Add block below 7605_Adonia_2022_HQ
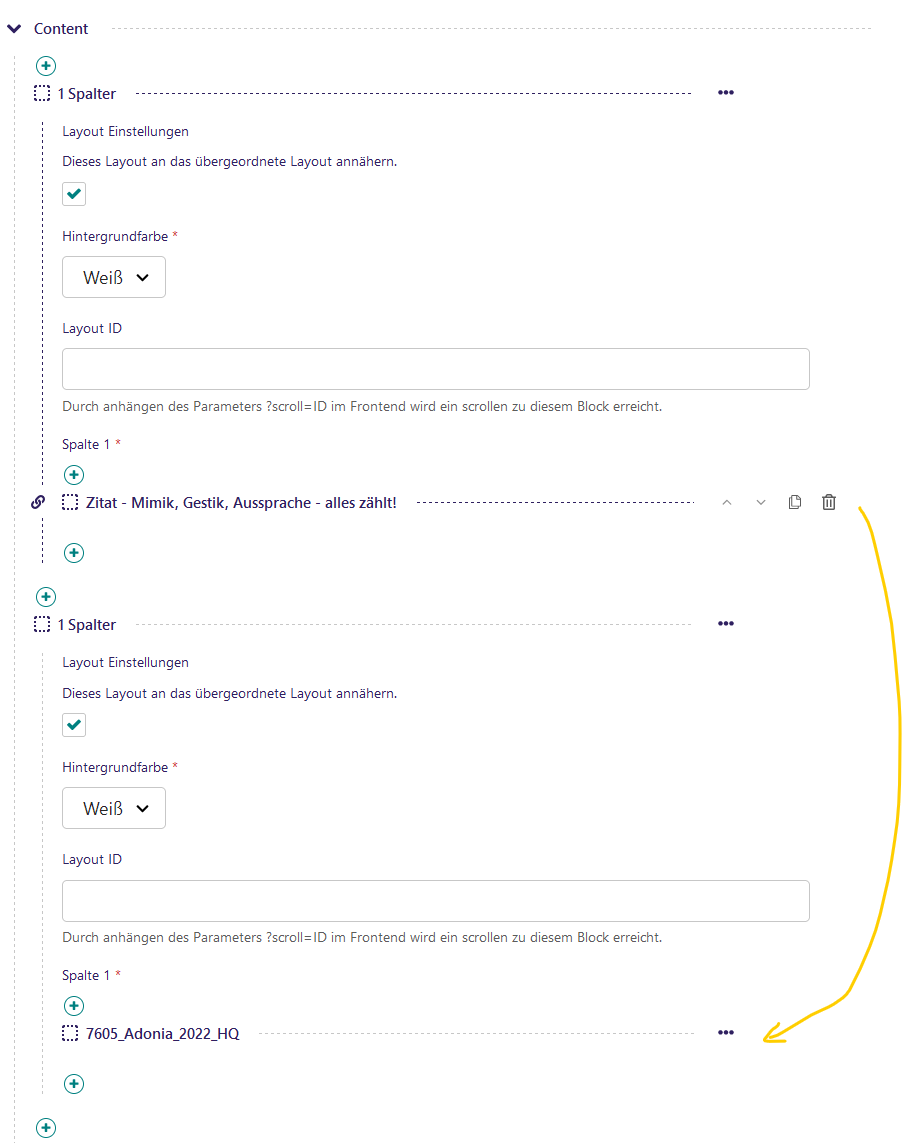903x1143 pixels. [x=74, y=1084]
